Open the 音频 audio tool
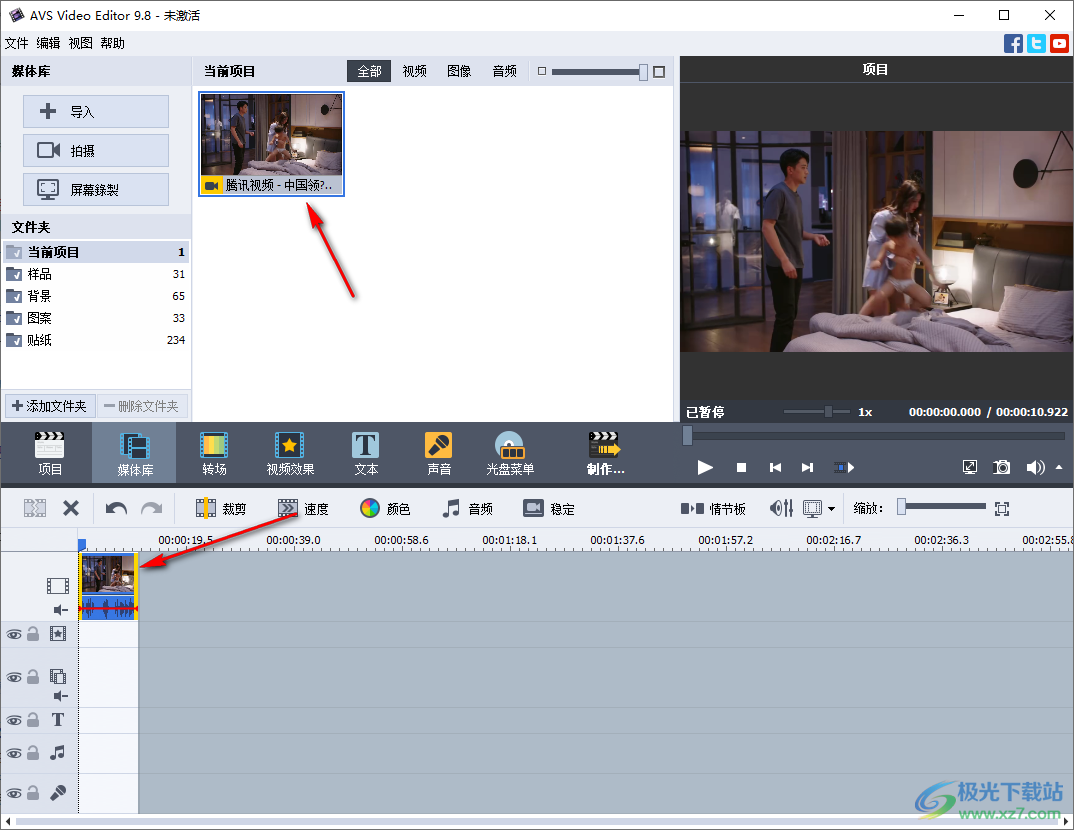 click(x=467, y=508)
